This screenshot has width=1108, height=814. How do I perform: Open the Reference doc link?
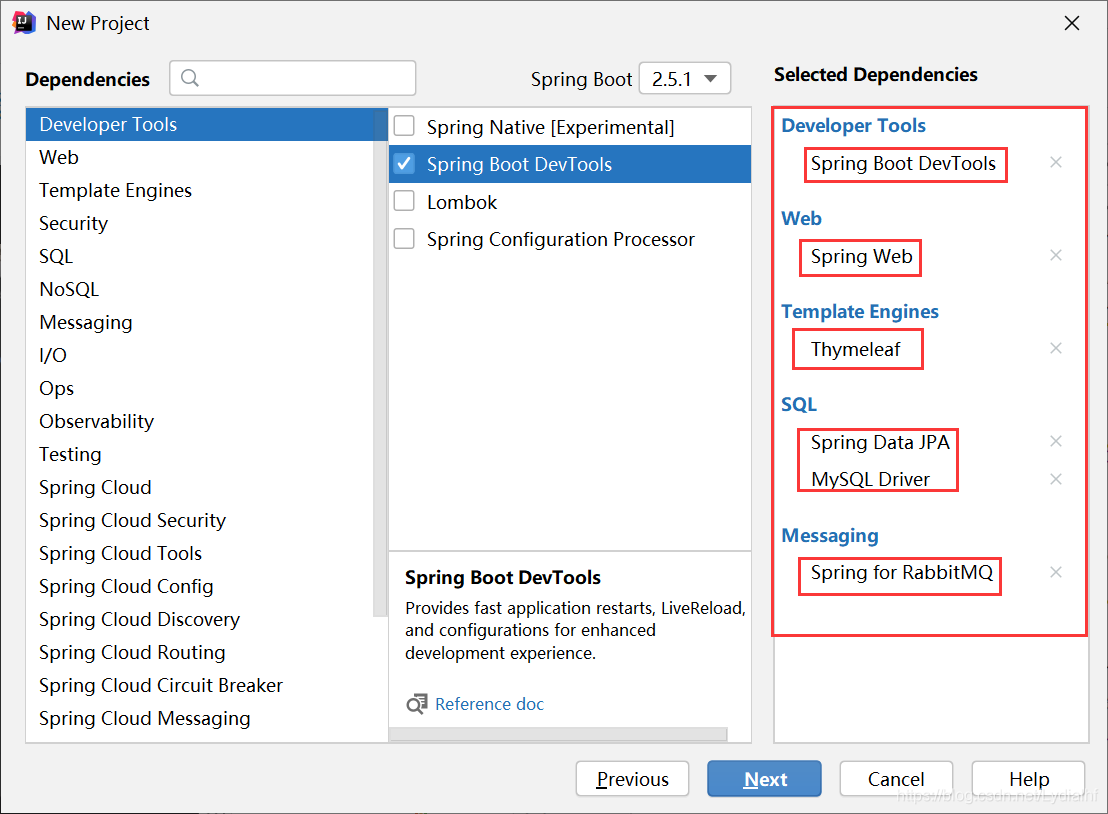[x=489, y=704]
